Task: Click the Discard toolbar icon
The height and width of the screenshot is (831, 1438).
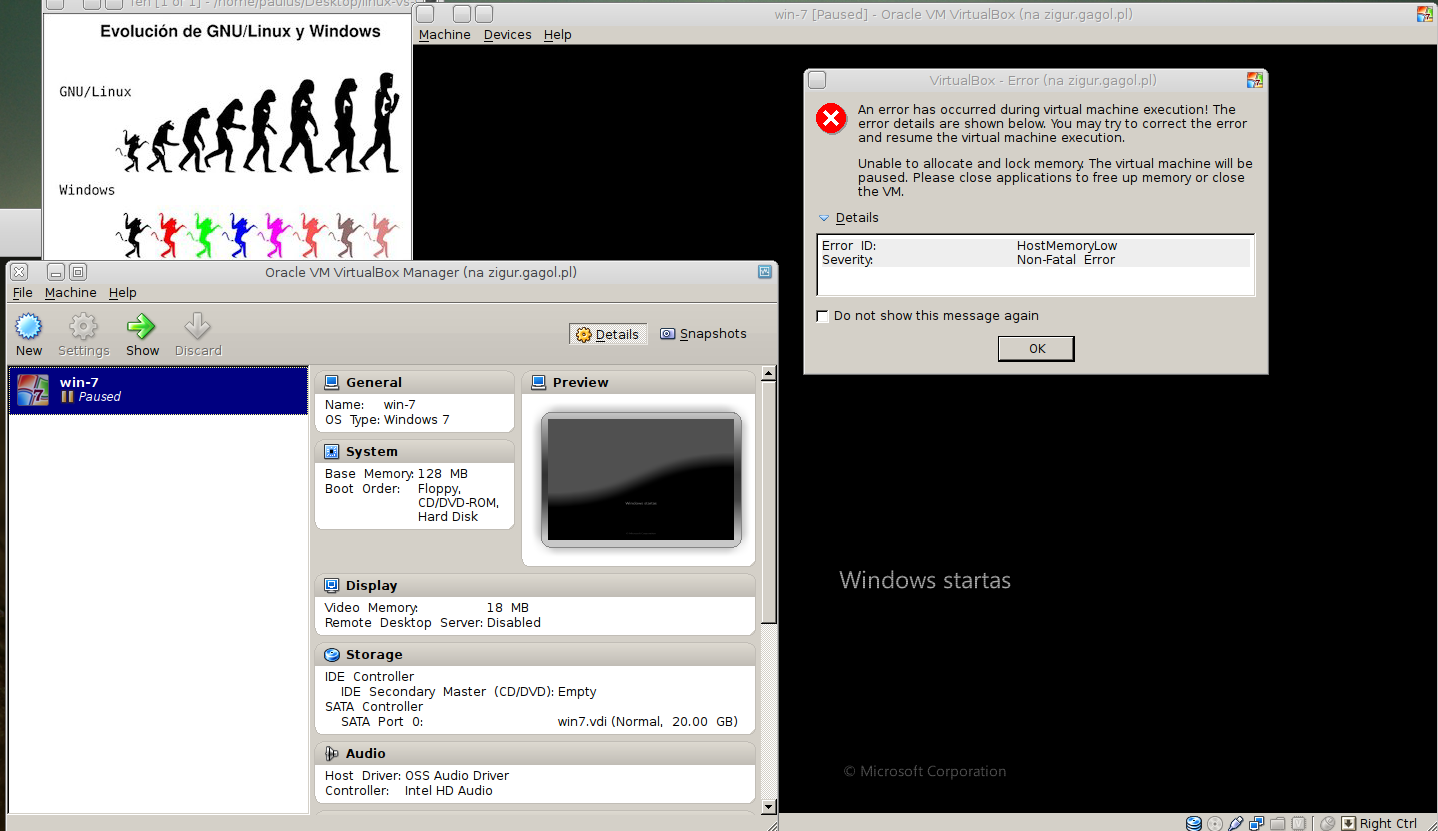Action: [198, 327]
